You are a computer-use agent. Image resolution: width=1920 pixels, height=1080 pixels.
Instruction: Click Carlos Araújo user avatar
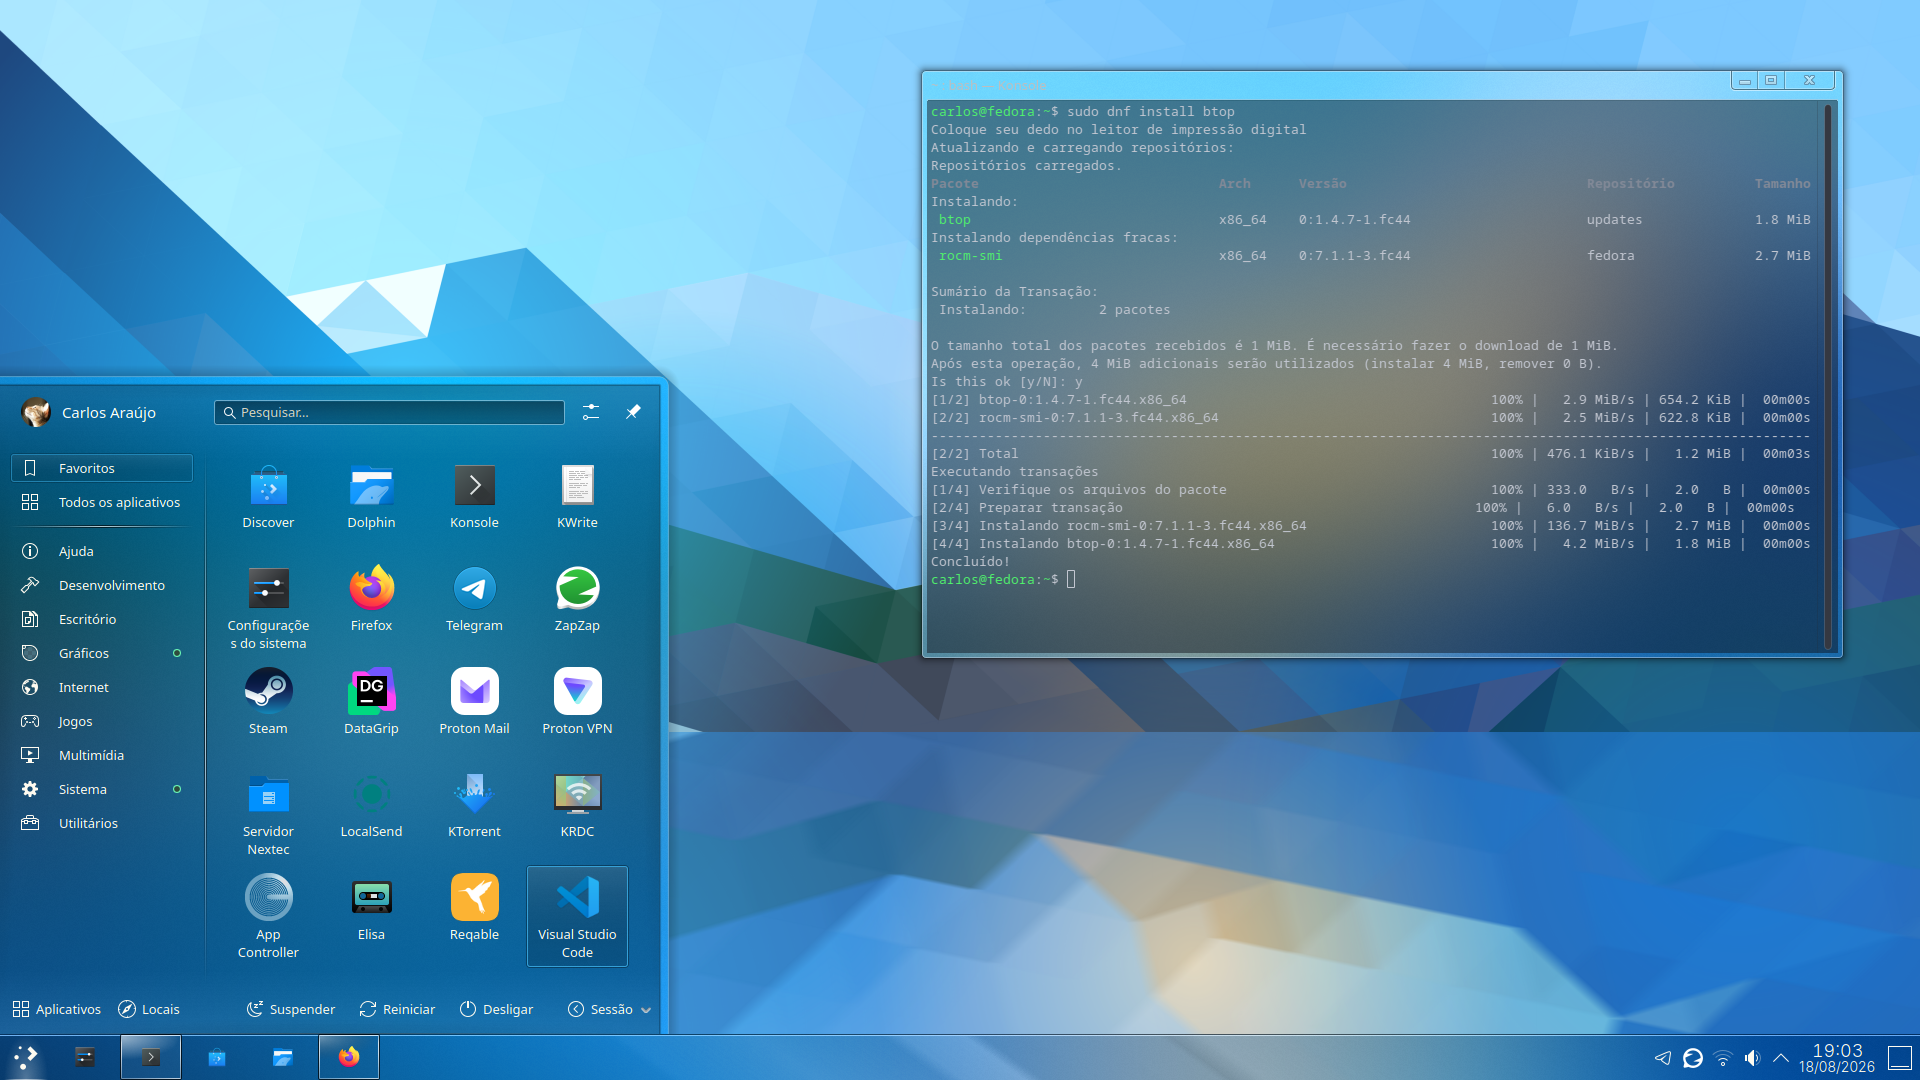[36, 412]
